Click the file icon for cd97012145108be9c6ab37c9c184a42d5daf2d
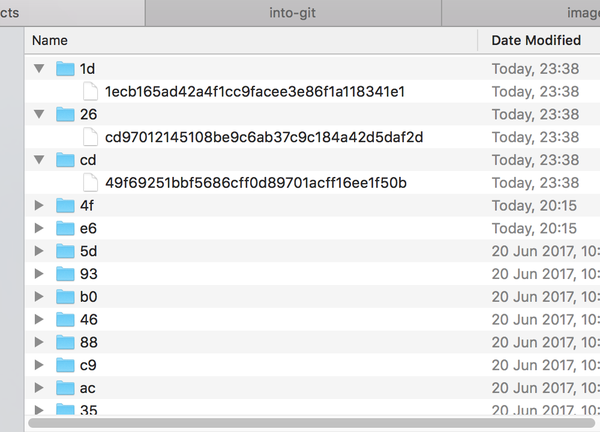 pyautogui.click(x=91, y=137)
